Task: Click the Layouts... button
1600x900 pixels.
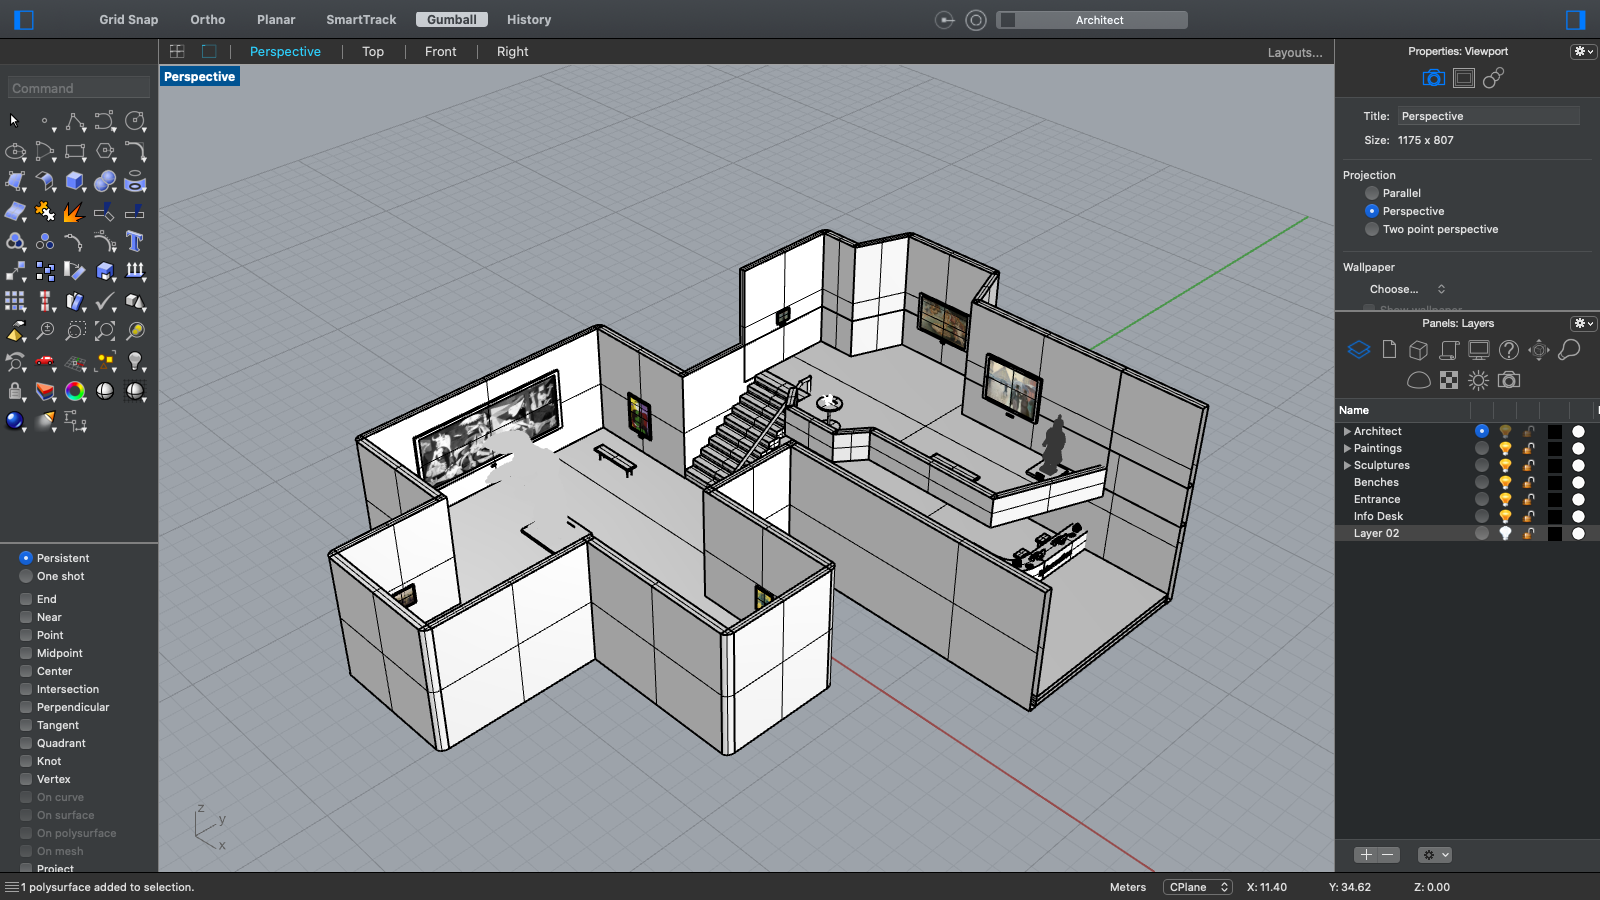Action: pyautogui.click(x=1294, y=53)
